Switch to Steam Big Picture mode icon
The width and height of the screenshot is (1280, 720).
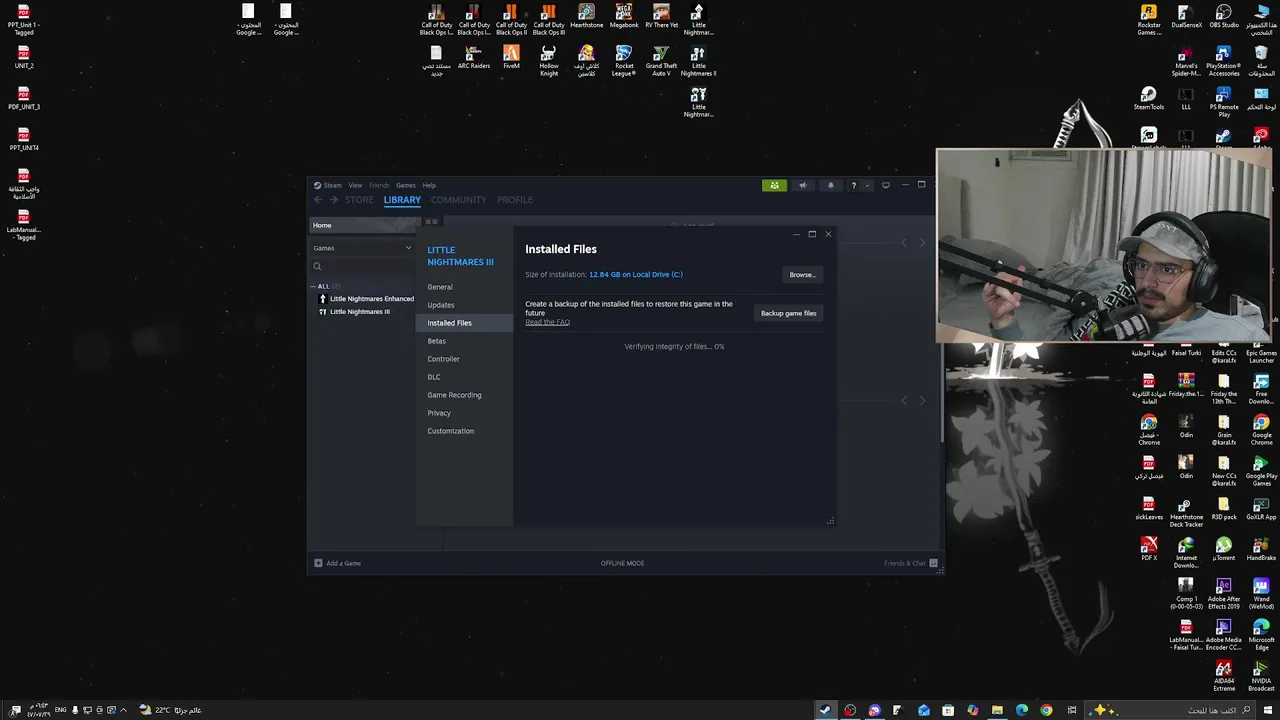885,185
